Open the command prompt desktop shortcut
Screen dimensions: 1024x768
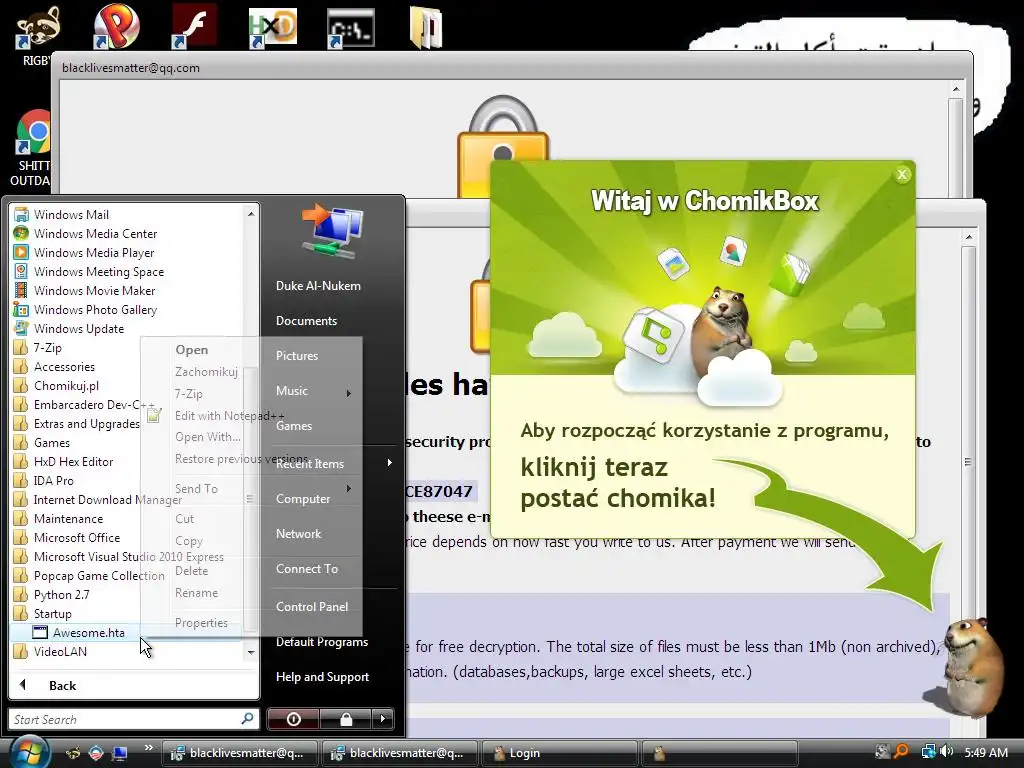(350, 28)
